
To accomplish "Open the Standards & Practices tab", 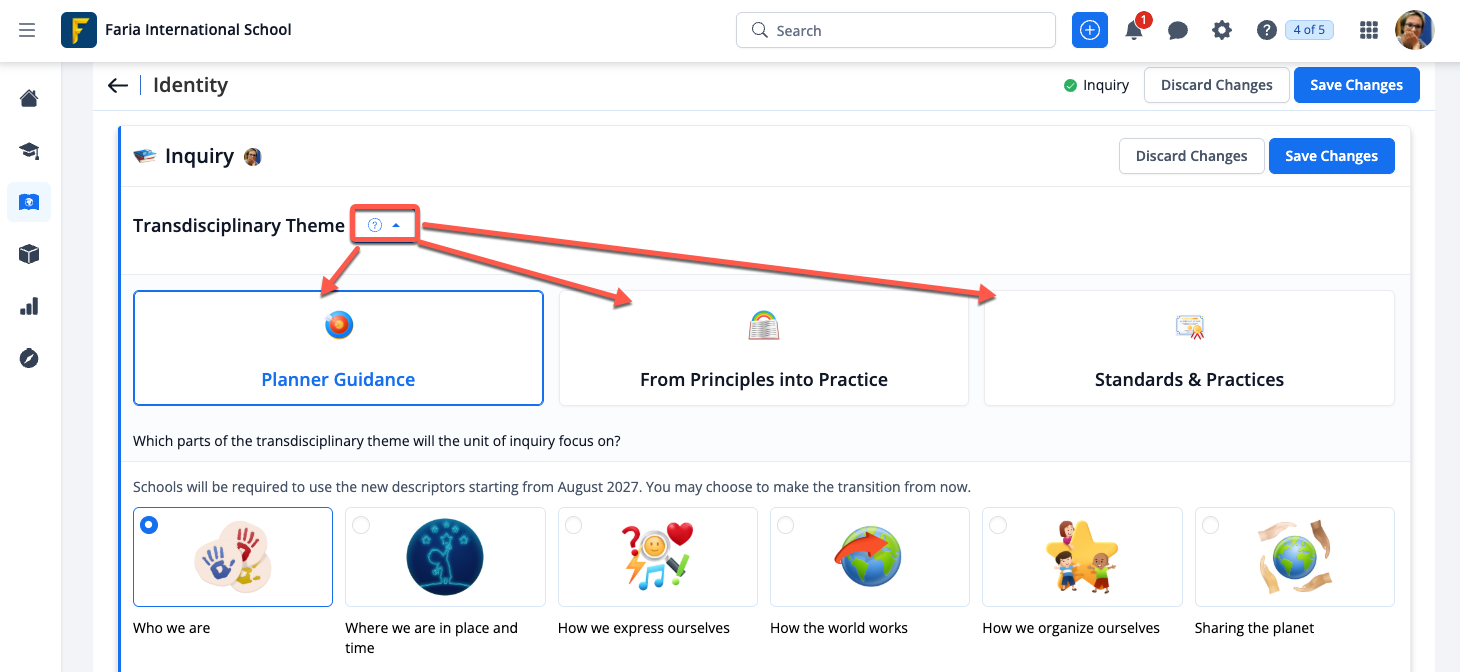I will pyautogui.click(x=1189, y=348).
